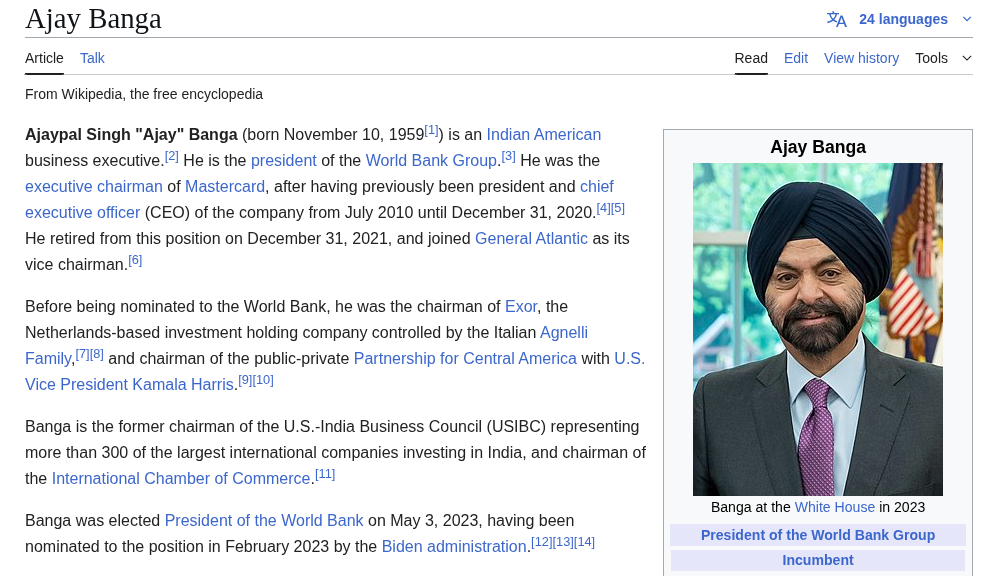Viewport: 996px width, 576px height.
Task: Open the Partnership for Central America link
Action: 465,359
